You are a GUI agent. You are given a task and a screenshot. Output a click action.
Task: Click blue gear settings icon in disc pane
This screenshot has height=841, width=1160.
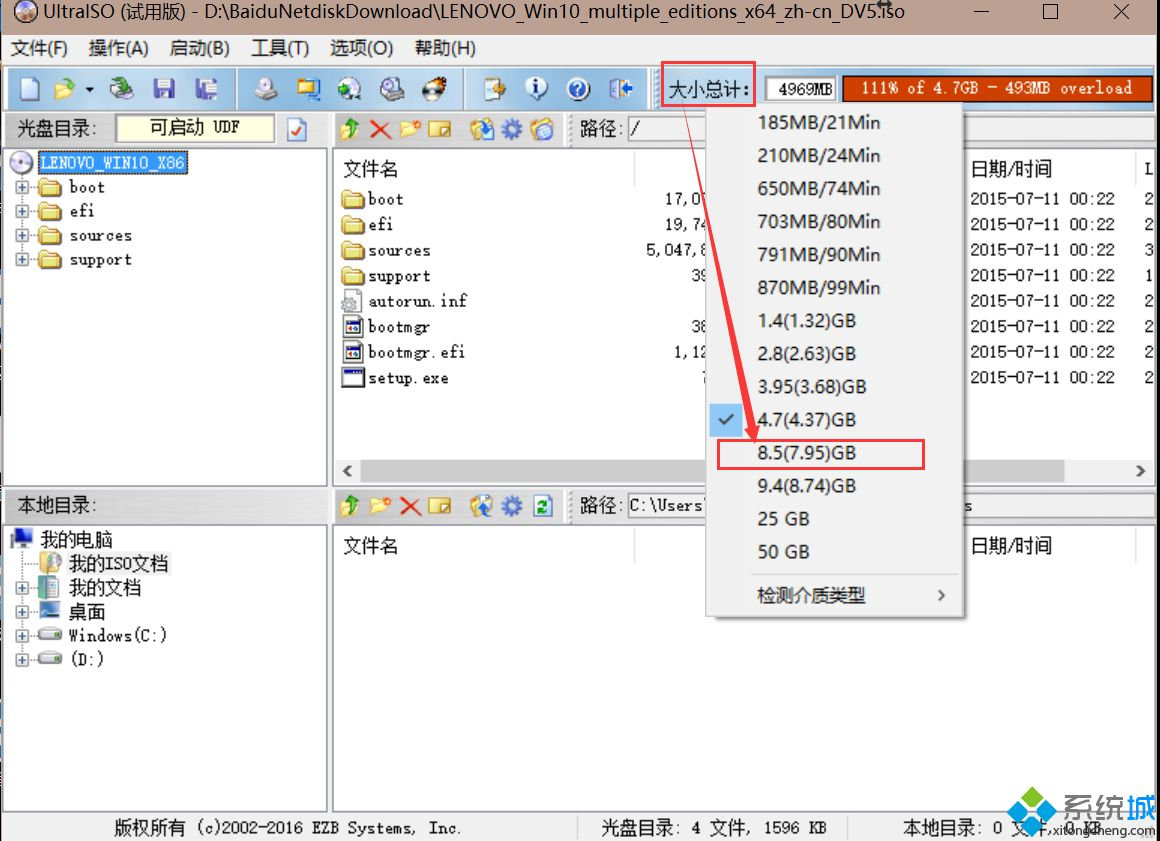[x=512, y=130]
